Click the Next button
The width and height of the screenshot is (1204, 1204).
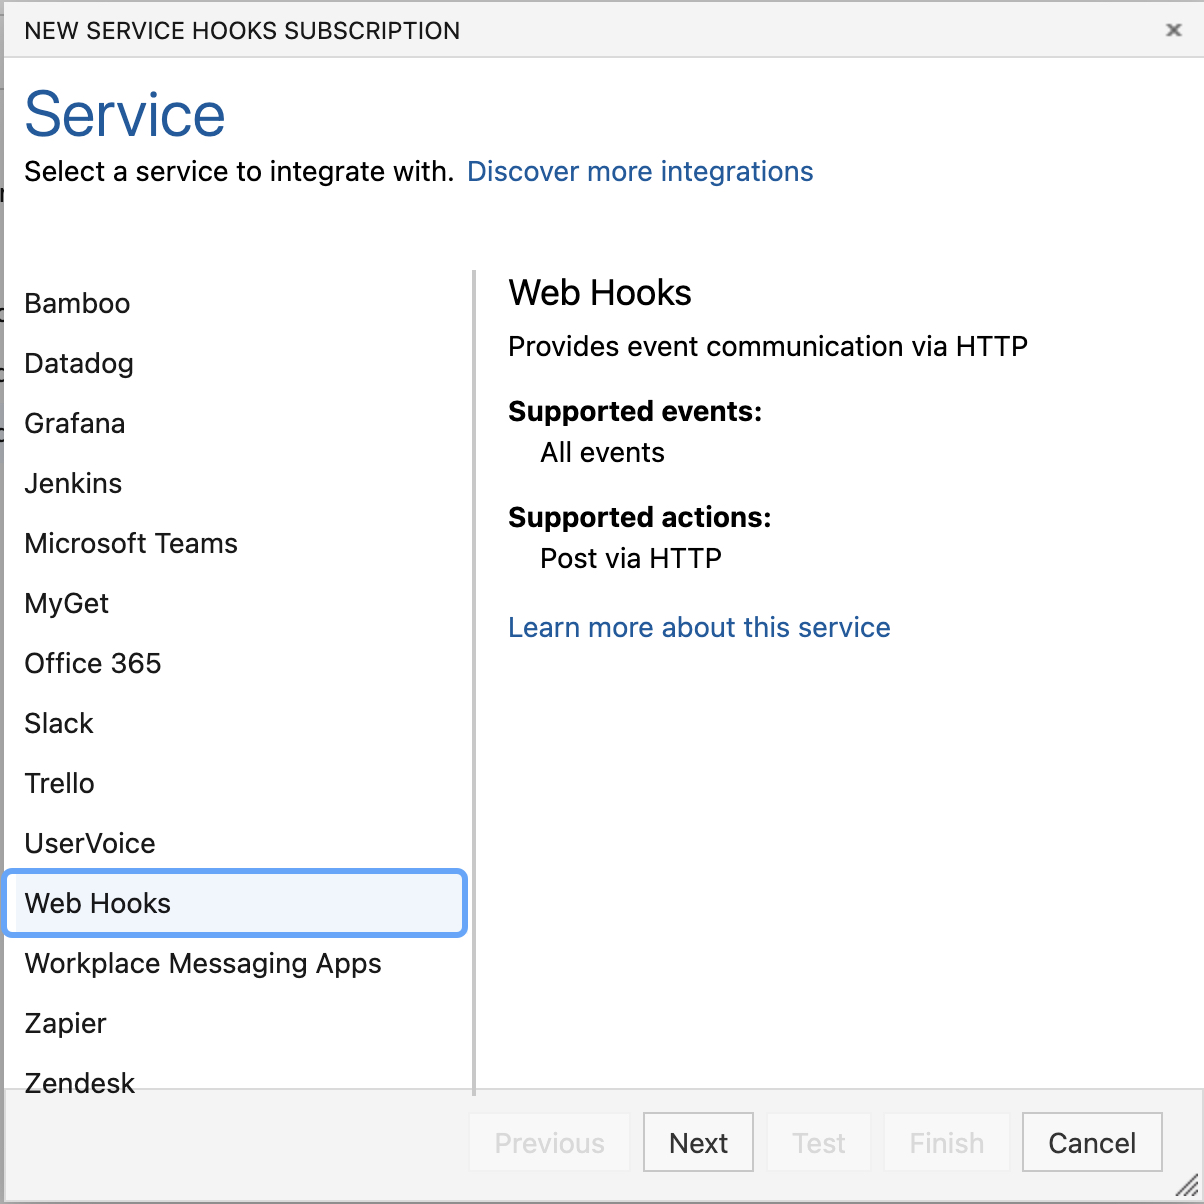698,1142
